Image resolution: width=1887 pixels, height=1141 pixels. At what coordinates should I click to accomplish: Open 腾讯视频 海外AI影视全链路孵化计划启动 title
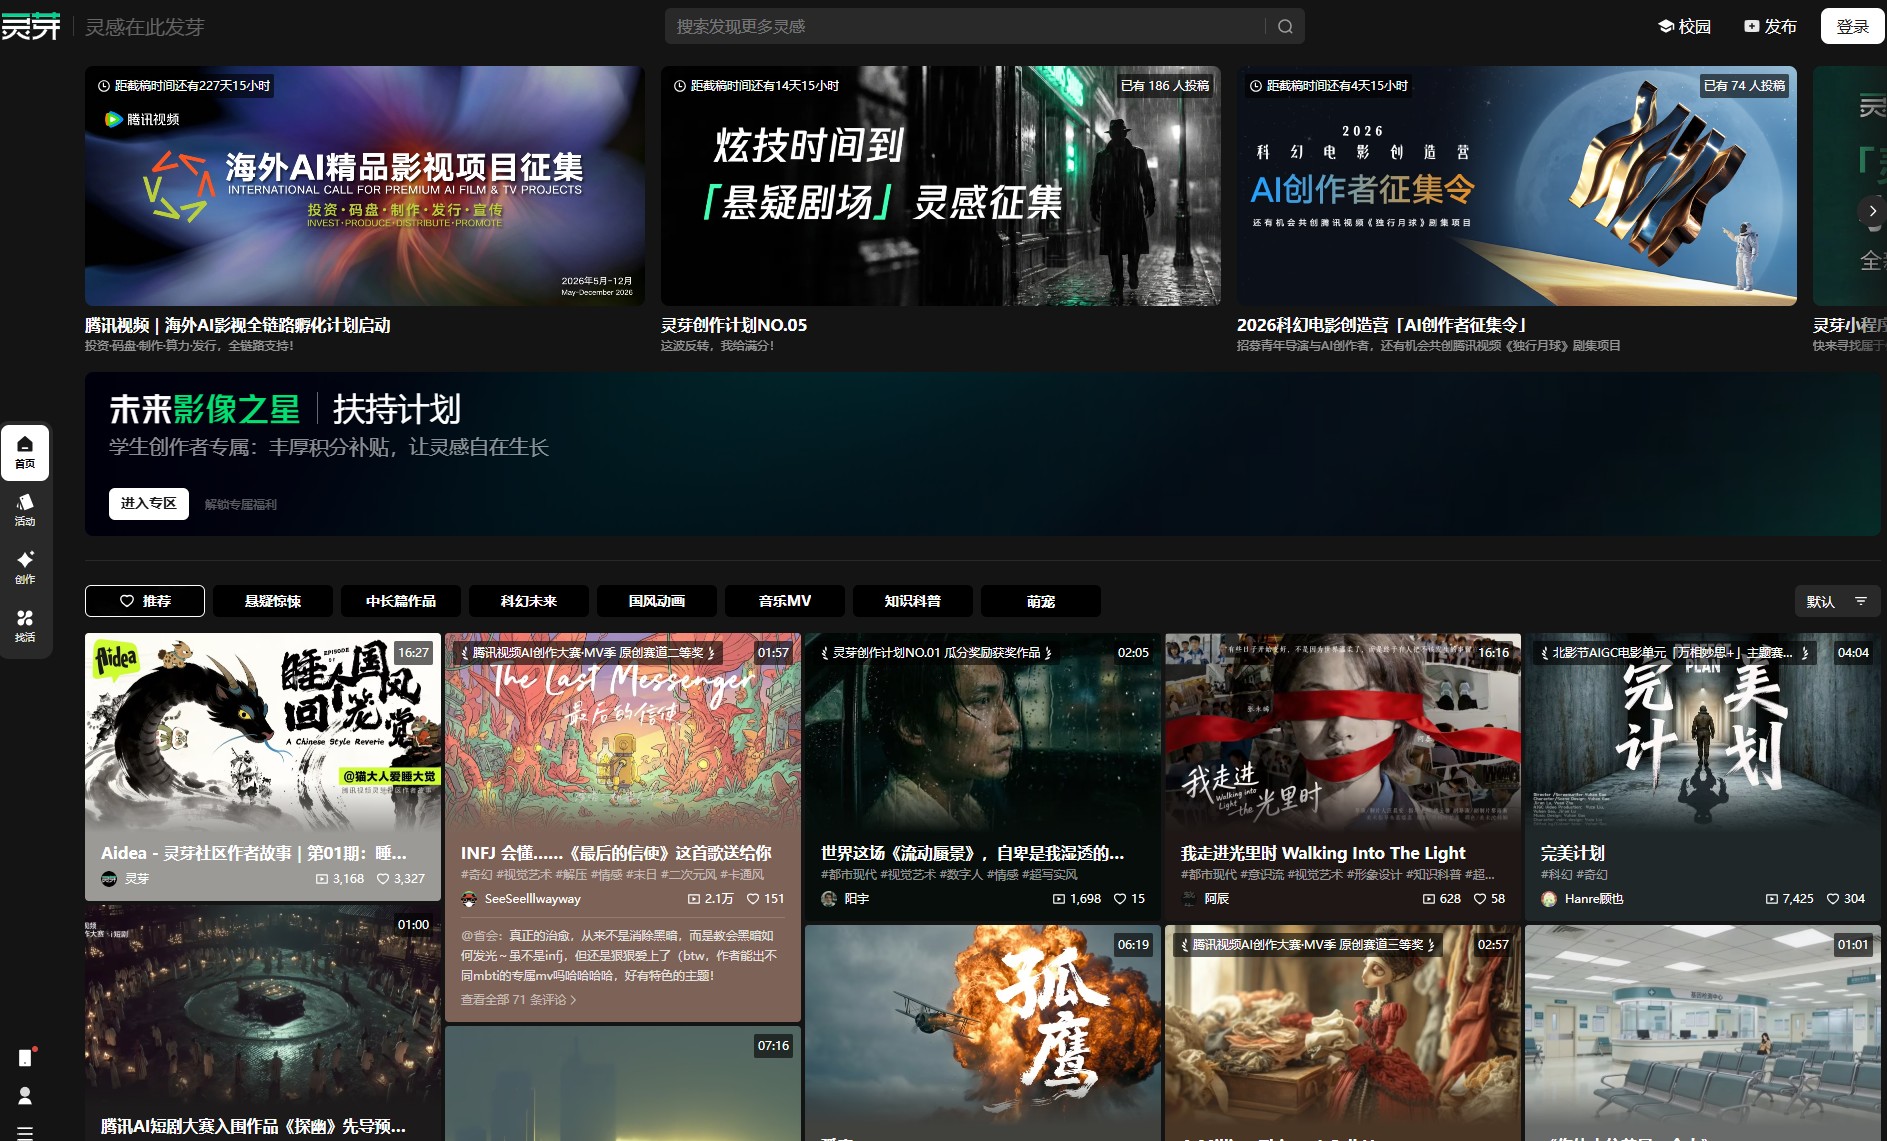(x=238, y=325)
